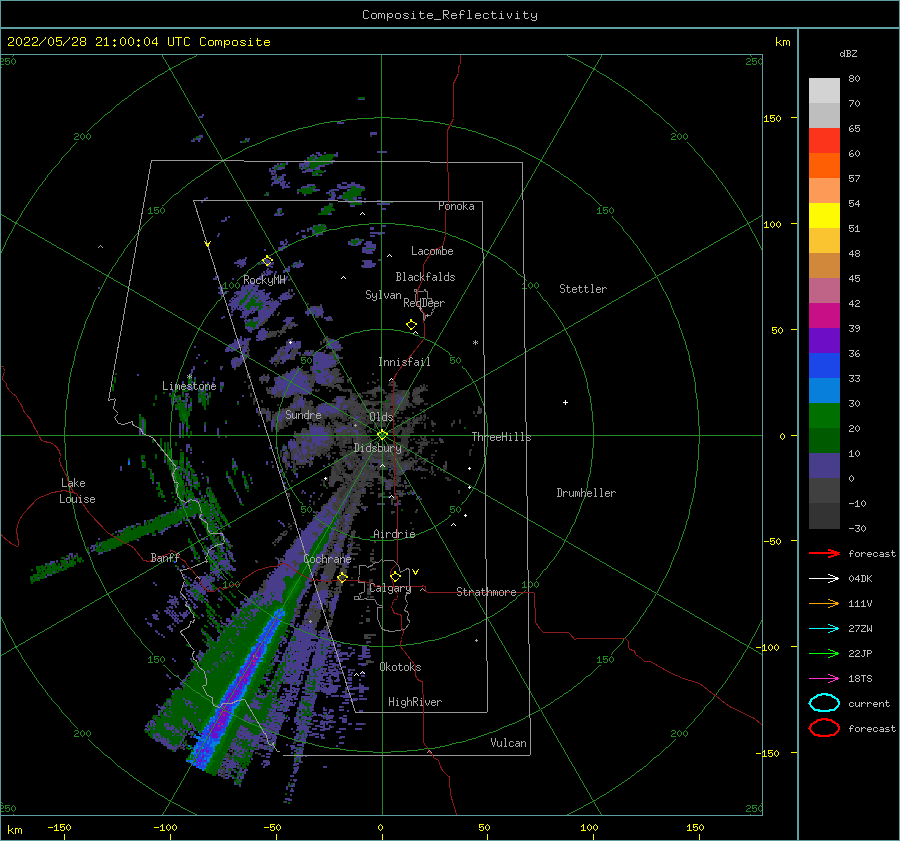The width and height of the screenshot is (900, 841).
Task: Click the lightest grey swatch below 80
Action: (824, 91)
